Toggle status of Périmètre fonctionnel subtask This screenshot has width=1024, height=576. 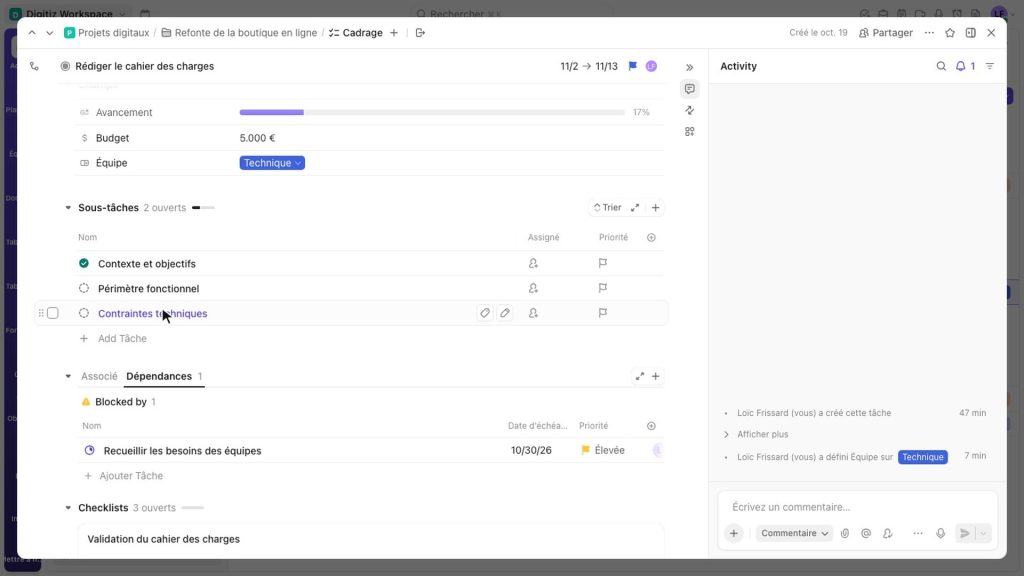point(84,288)
